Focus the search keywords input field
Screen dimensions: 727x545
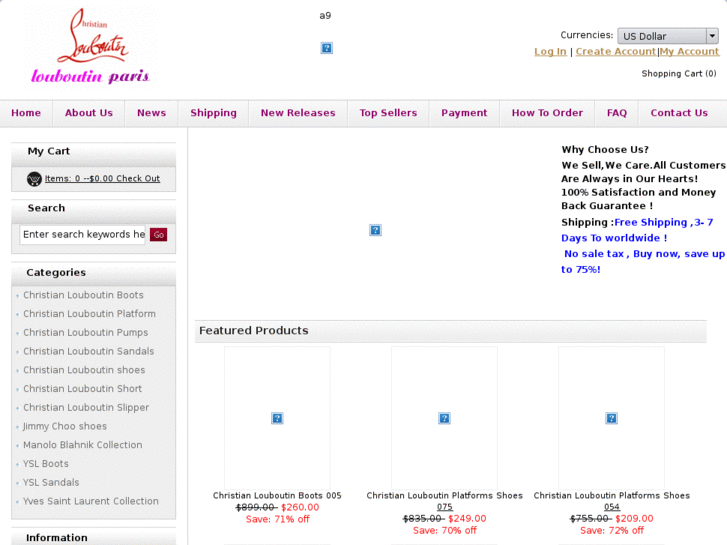coord(83,234)
